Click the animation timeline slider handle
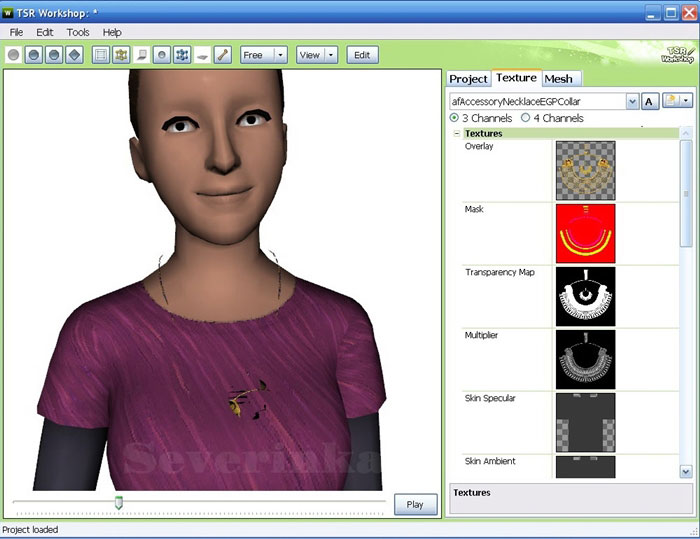Image resolution: width=700 pixels, height=539 pixels. pyautogui.click(x=119, y=503)
